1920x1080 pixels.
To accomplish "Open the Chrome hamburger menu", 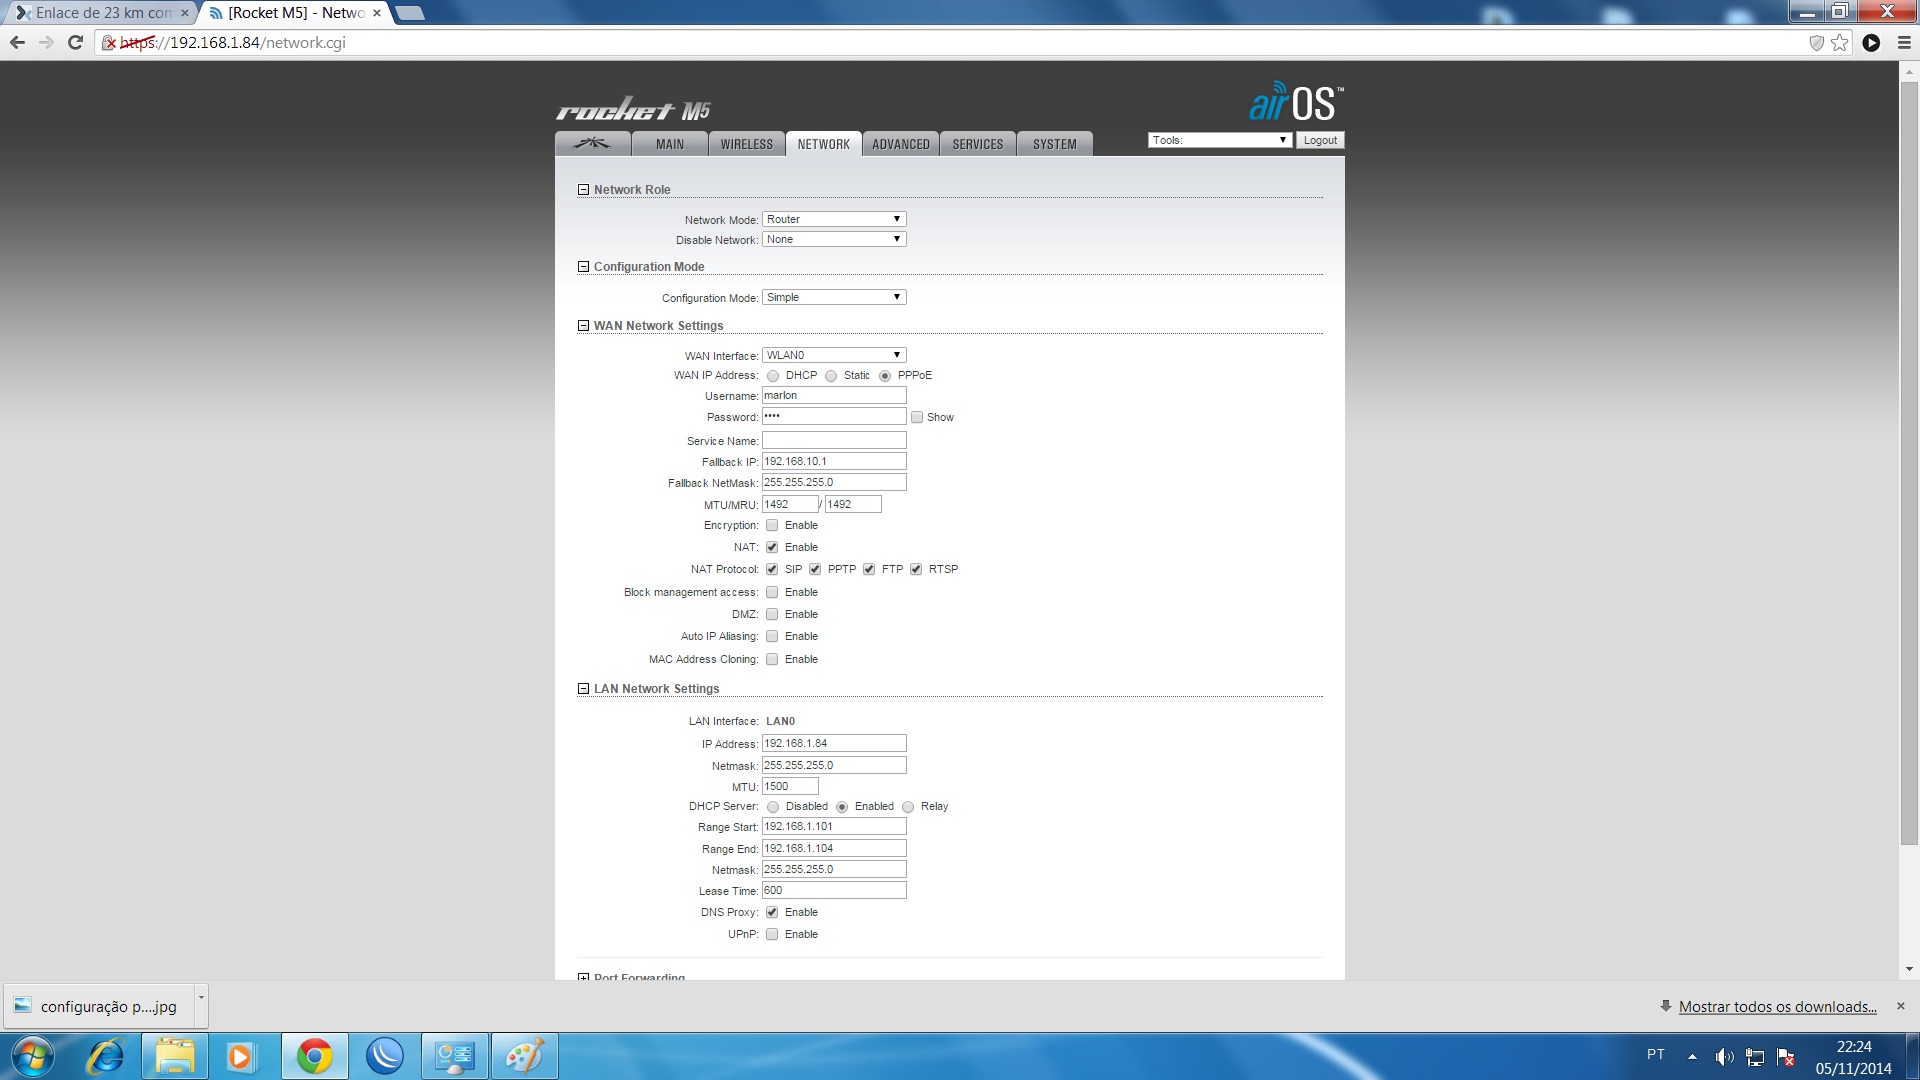I will 1904,43.
